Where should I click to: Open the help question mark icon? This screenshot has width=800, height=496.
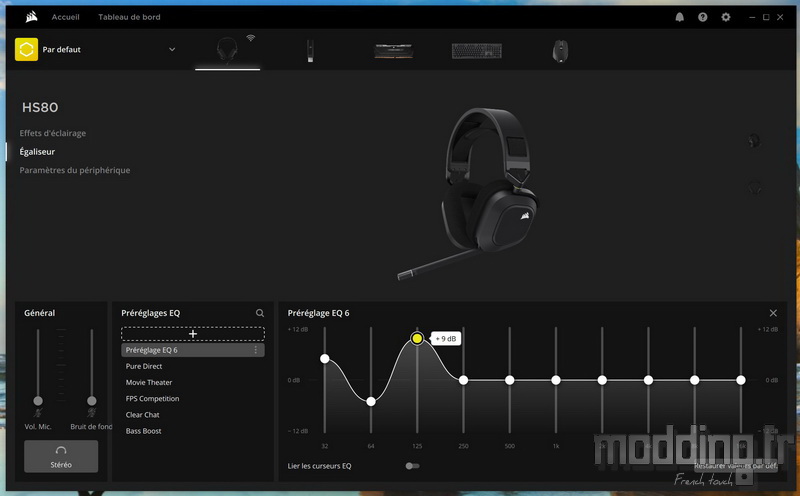coord(703,17)
